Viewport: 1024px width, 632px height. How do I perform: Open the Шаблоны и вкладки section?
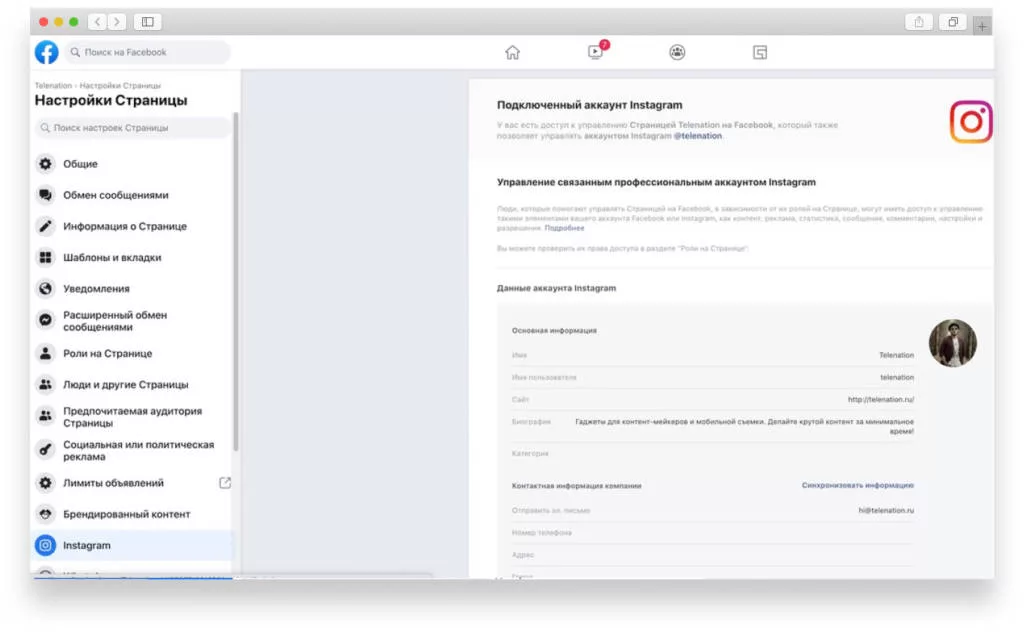tap(133, 257)
